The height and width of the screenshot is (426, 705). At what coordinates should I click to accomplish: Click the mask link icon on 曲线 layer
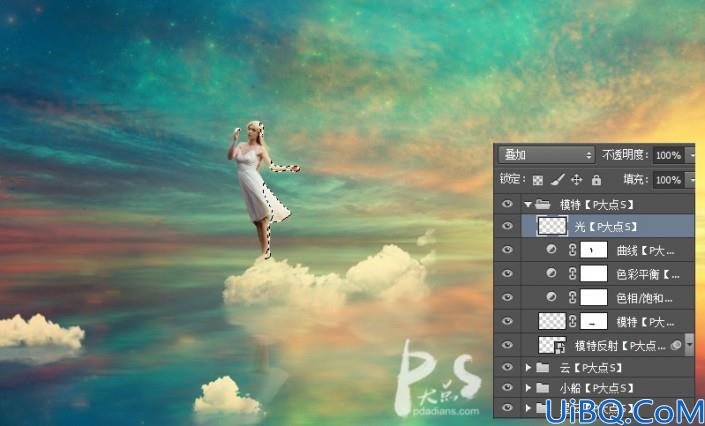pyautogui.click(x=572, y=250)
